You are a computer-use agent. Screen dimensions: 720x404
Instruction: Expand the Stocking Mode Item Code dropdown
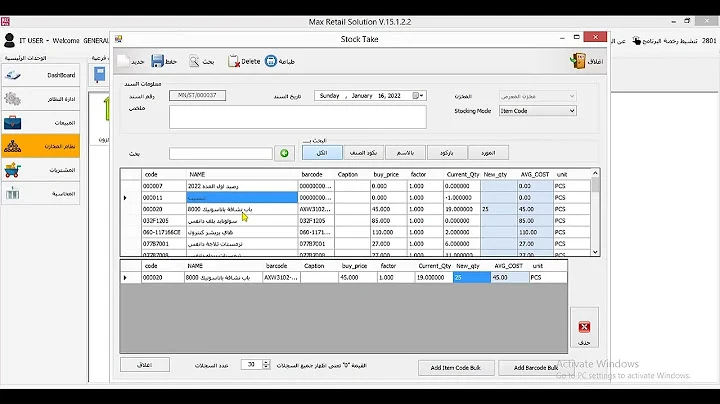572,111
